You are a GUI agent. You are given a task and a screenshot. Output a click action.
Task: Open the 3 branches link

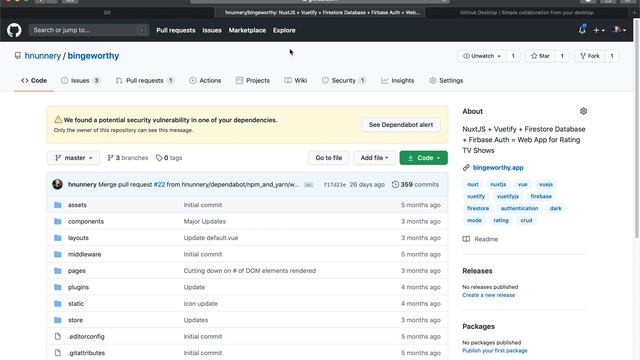128,158
